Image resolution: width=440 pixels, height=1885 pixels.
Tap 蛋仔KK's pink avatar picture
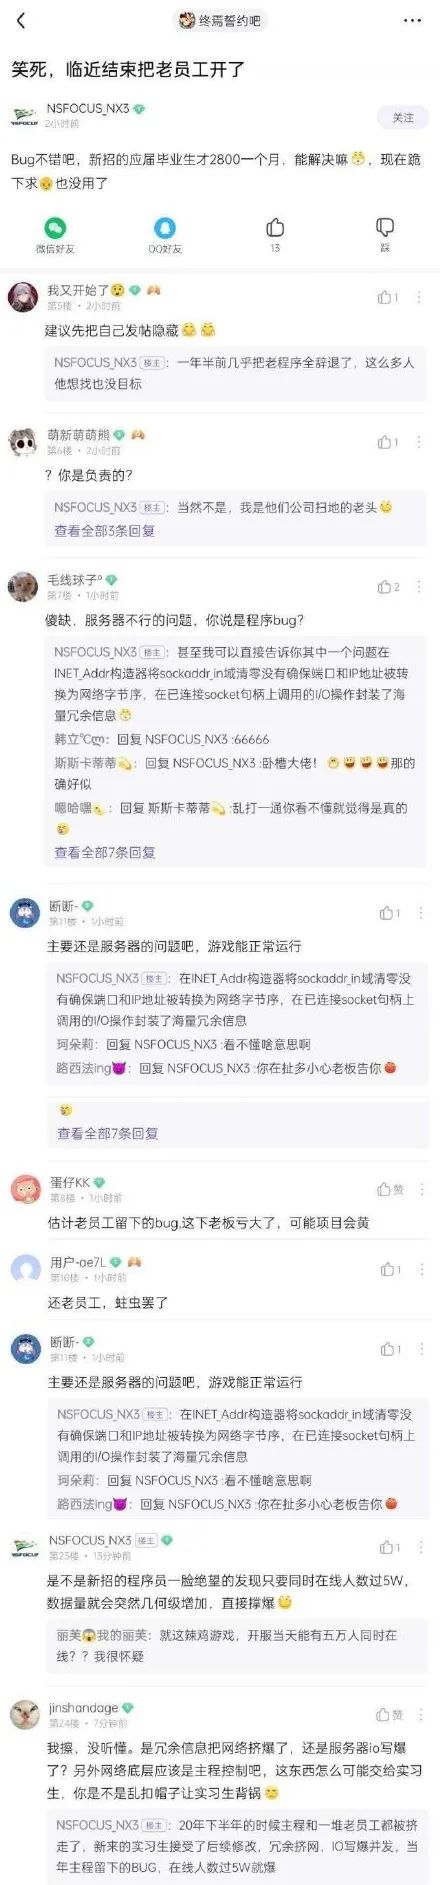click(25, 1189)
